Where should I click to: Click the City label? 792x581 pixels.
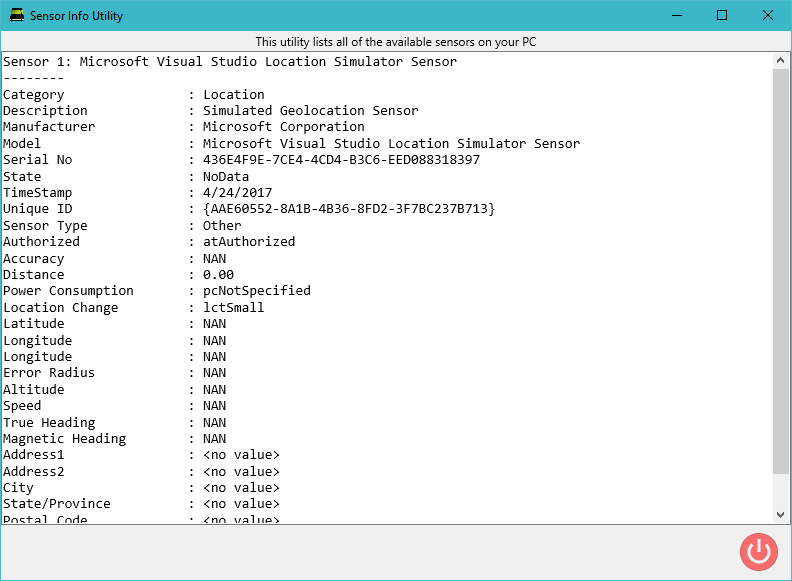click(x=18, y=488)
